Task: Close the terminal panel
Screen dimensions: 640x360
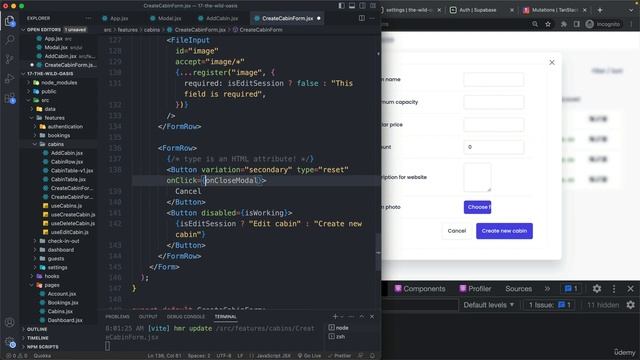Action: [x=372, y=316]
